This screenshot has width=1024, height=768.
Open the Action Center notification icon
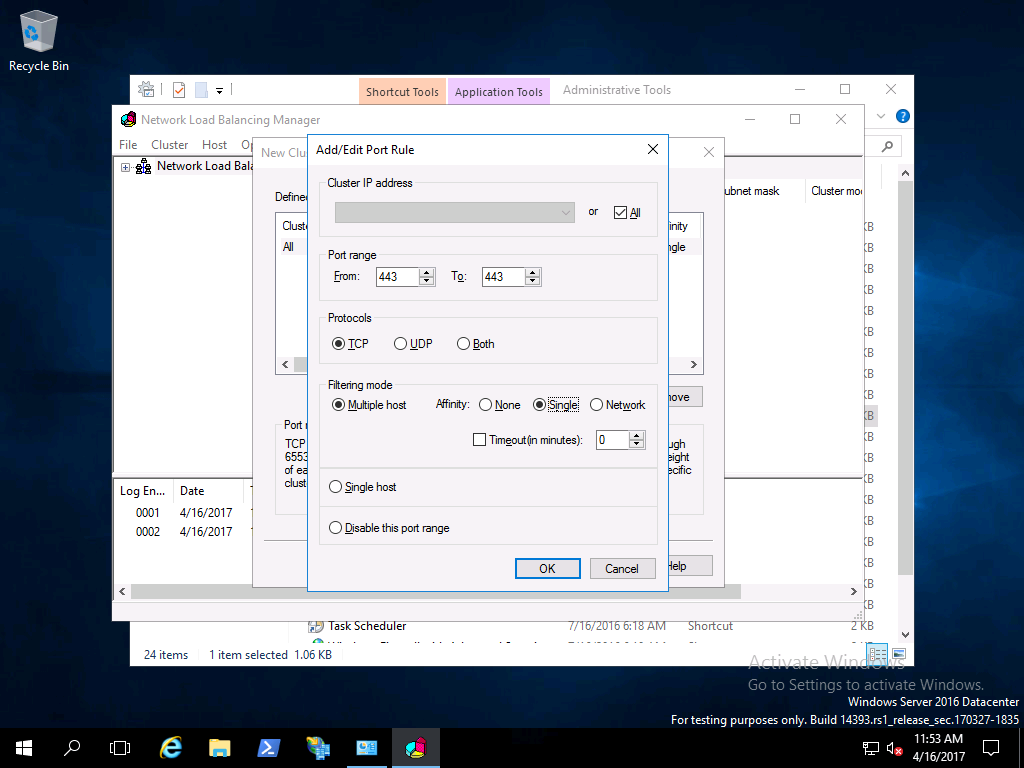click(x=990, y=747)
